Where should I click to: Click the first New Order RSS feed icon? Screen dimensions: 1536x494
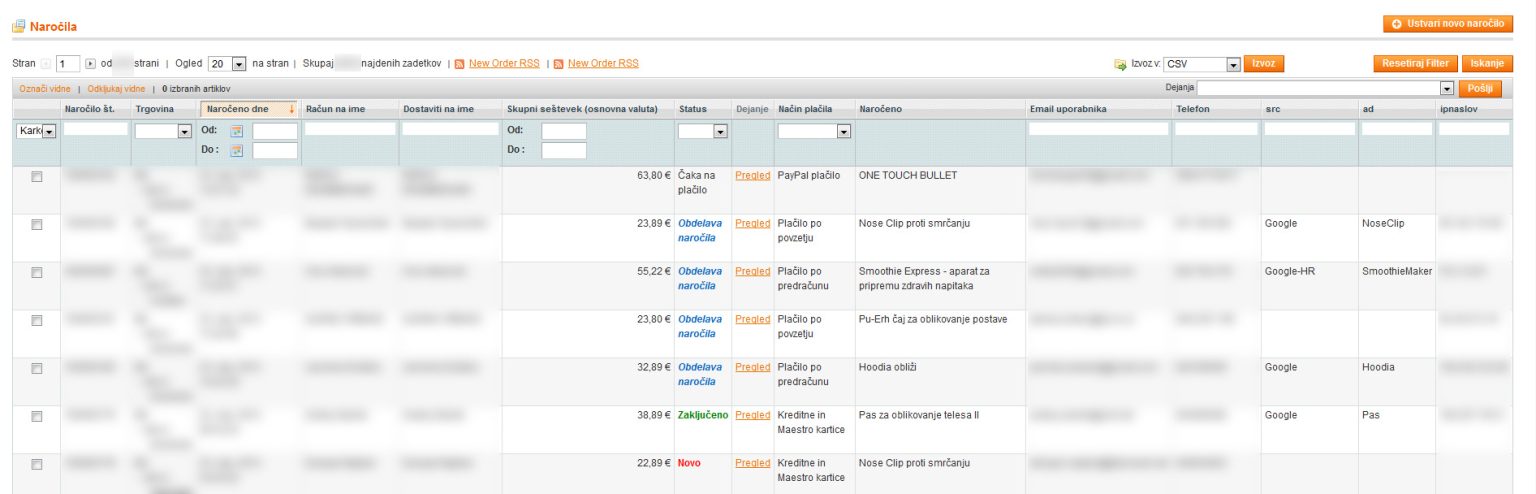point(459,64)
